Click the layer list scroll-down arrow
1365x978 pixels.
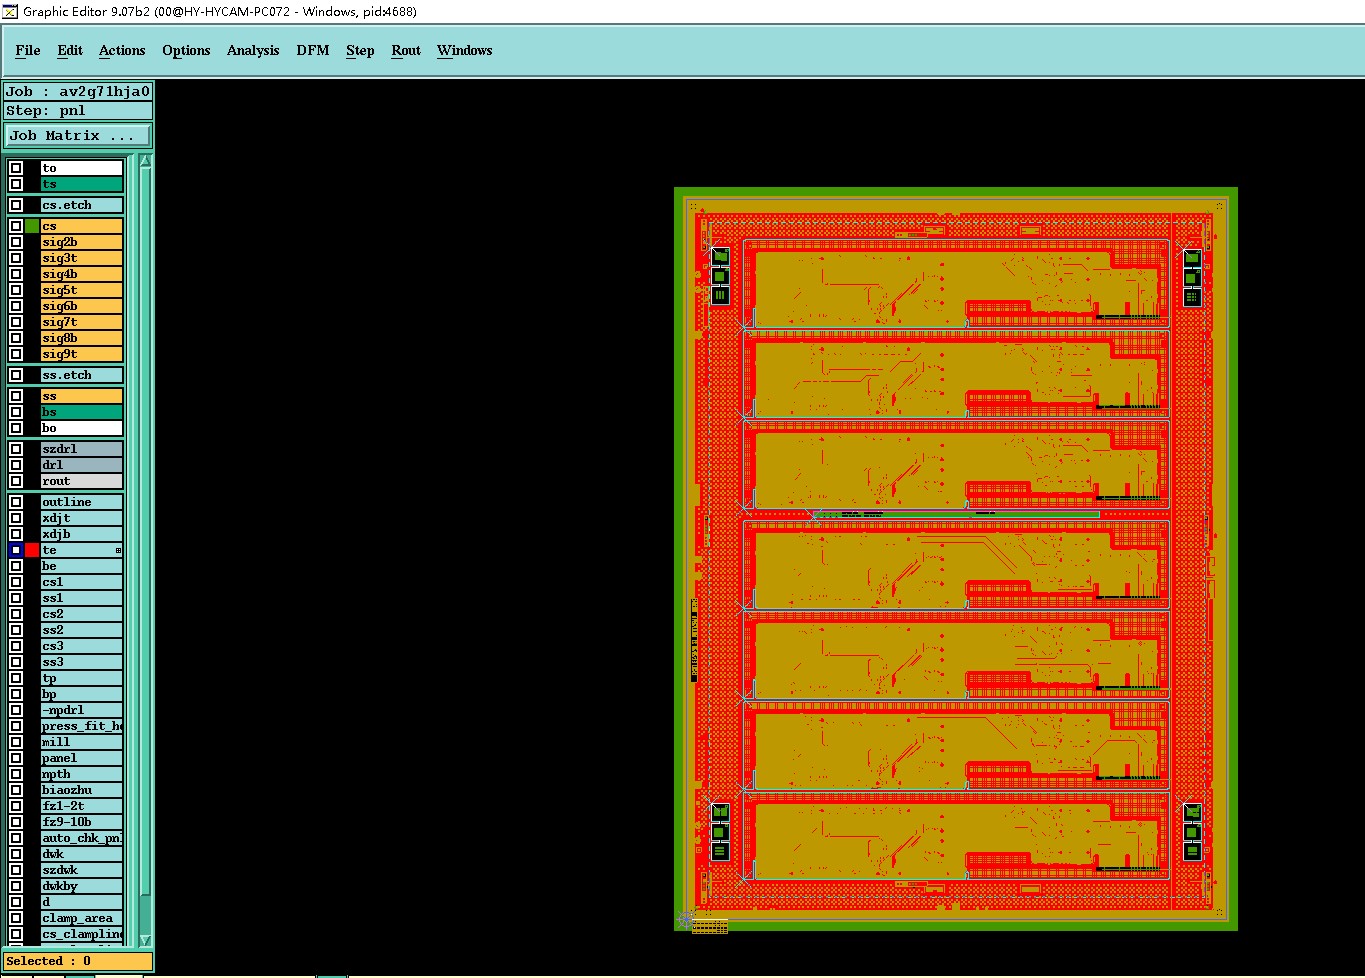tap(146, 940)
